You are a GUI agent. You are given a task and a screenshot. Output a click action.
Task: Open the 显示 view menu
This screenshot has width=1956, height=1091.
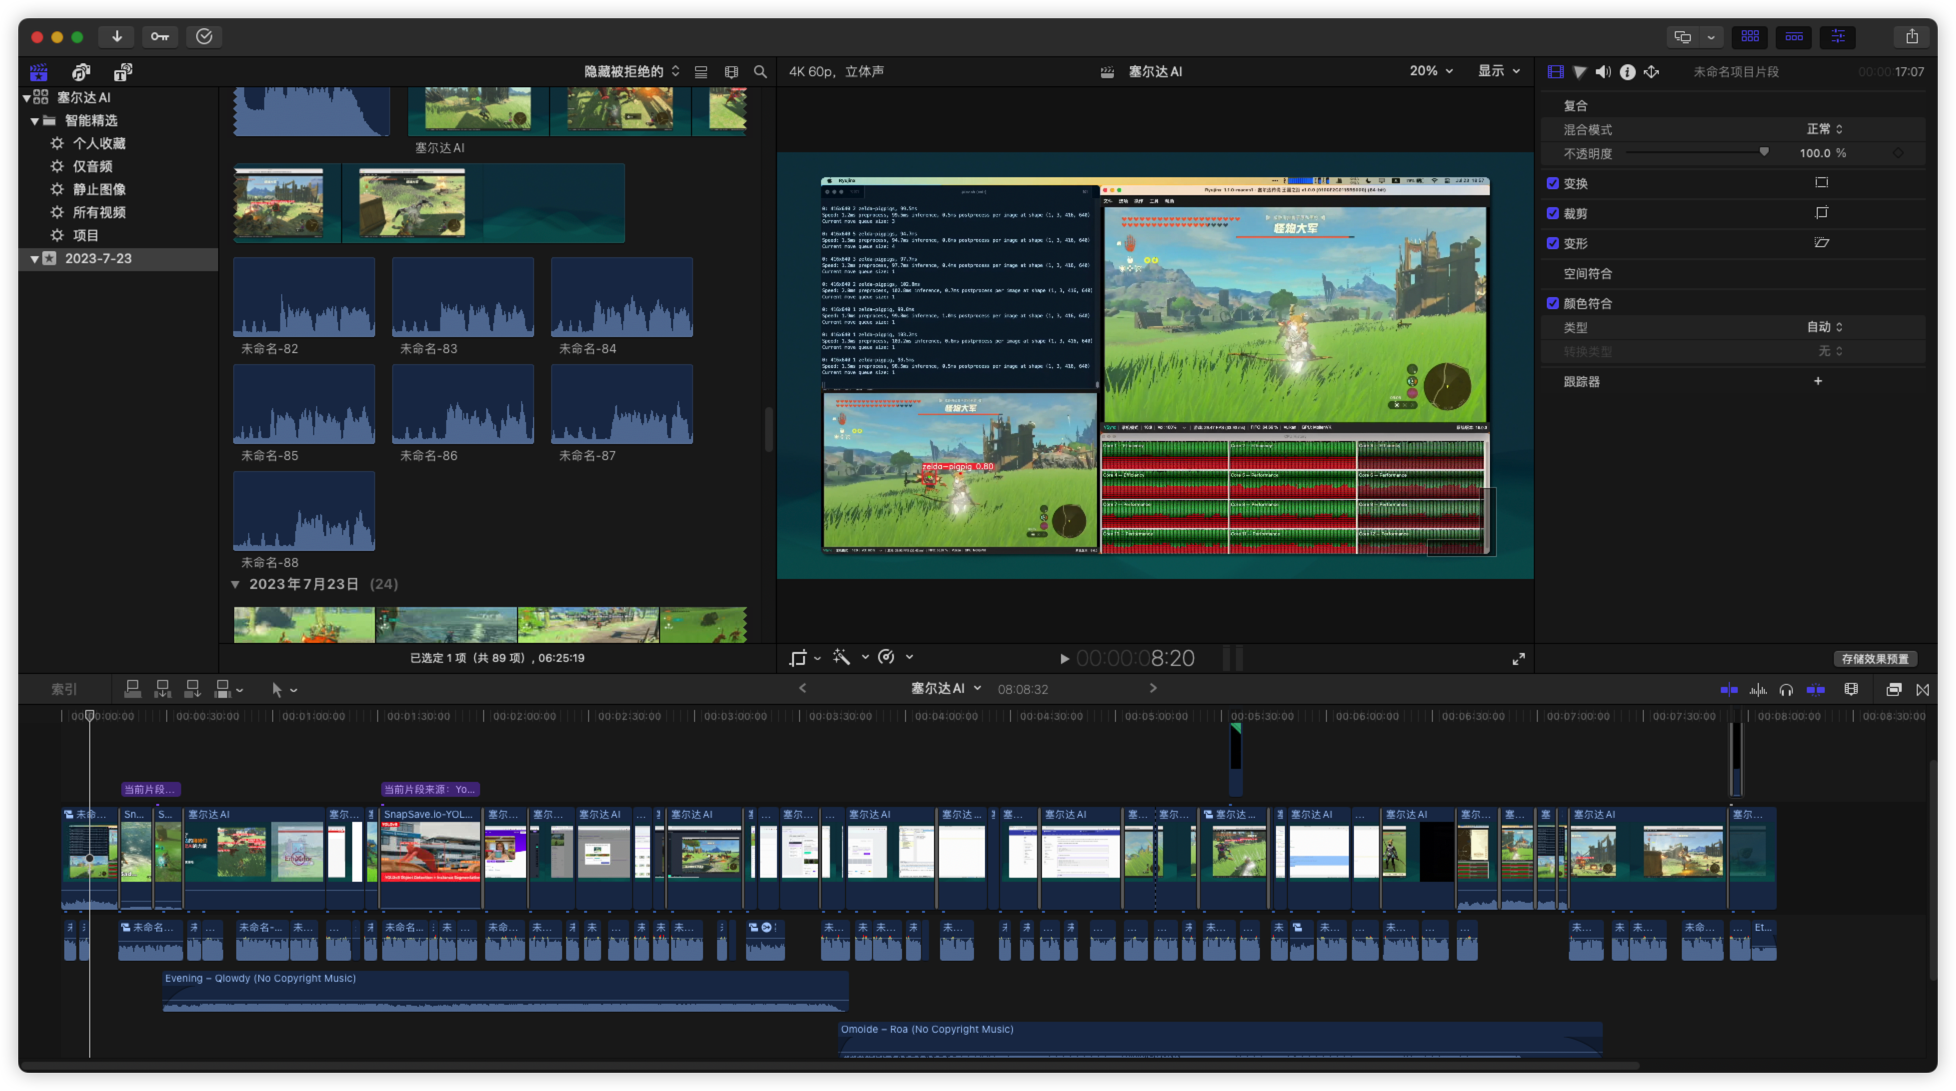(x=1498, y=71)
